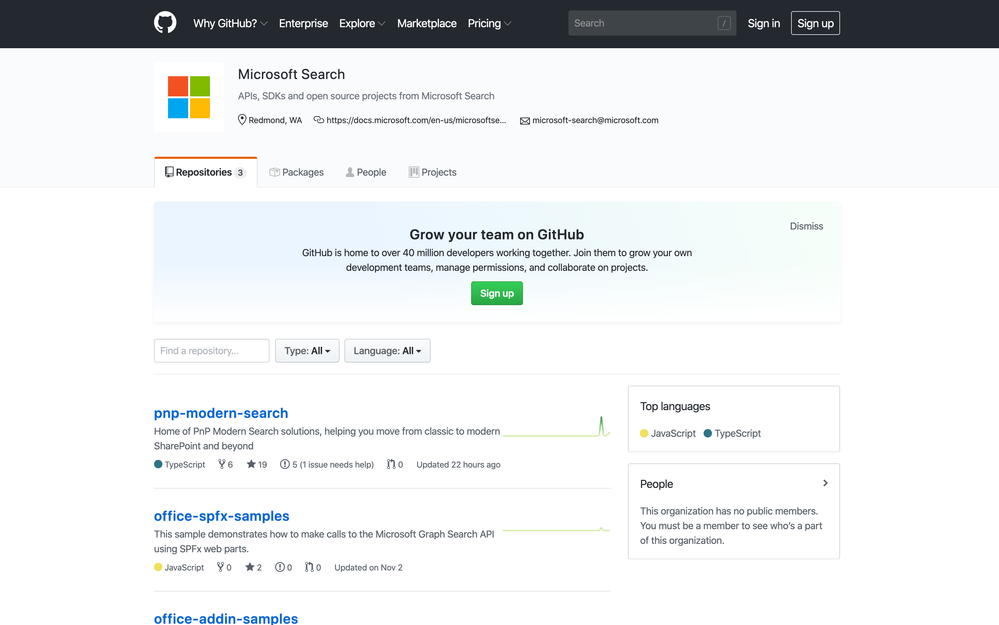Image resolution: width=999 pixels, height=625 pixels.
Task: Click JavaScript in Top languages
Action: click(673, 433)
